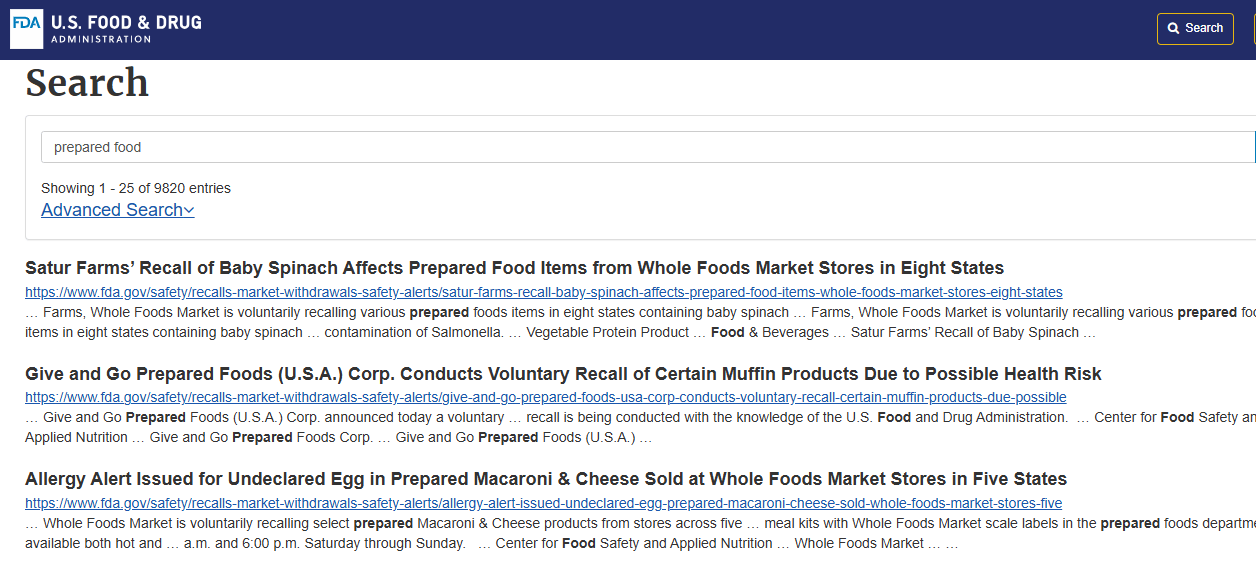Open Satur Farms' baby spinach recall result

click(x=514, y=268)
